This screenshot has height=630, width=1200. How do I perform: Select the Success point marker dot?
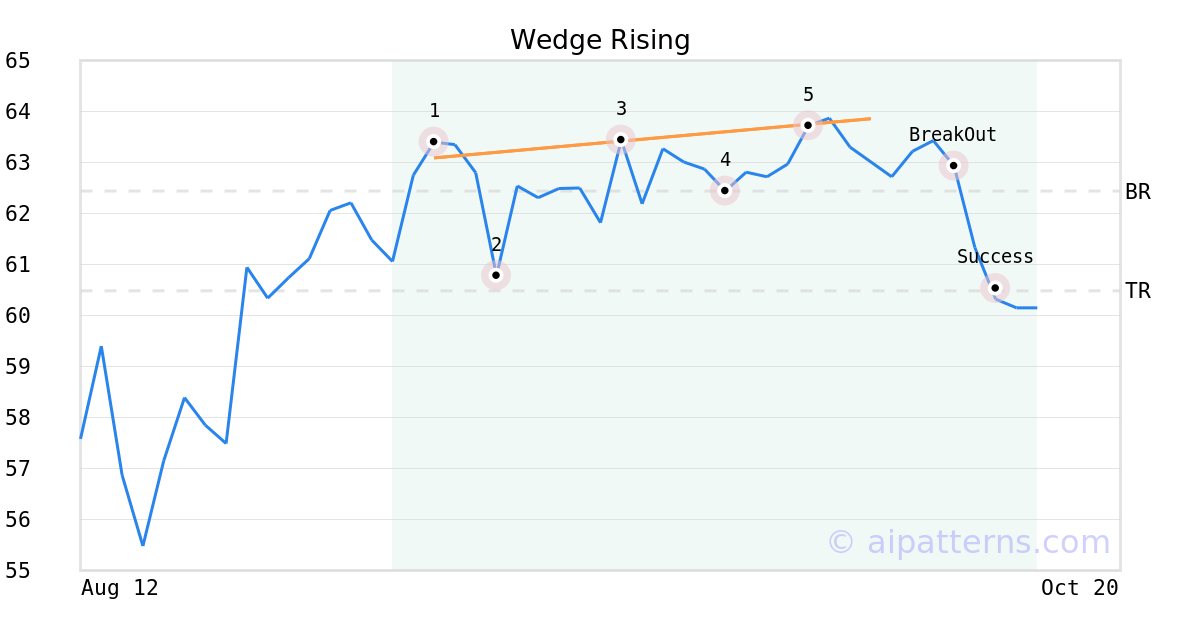(995, 288)
